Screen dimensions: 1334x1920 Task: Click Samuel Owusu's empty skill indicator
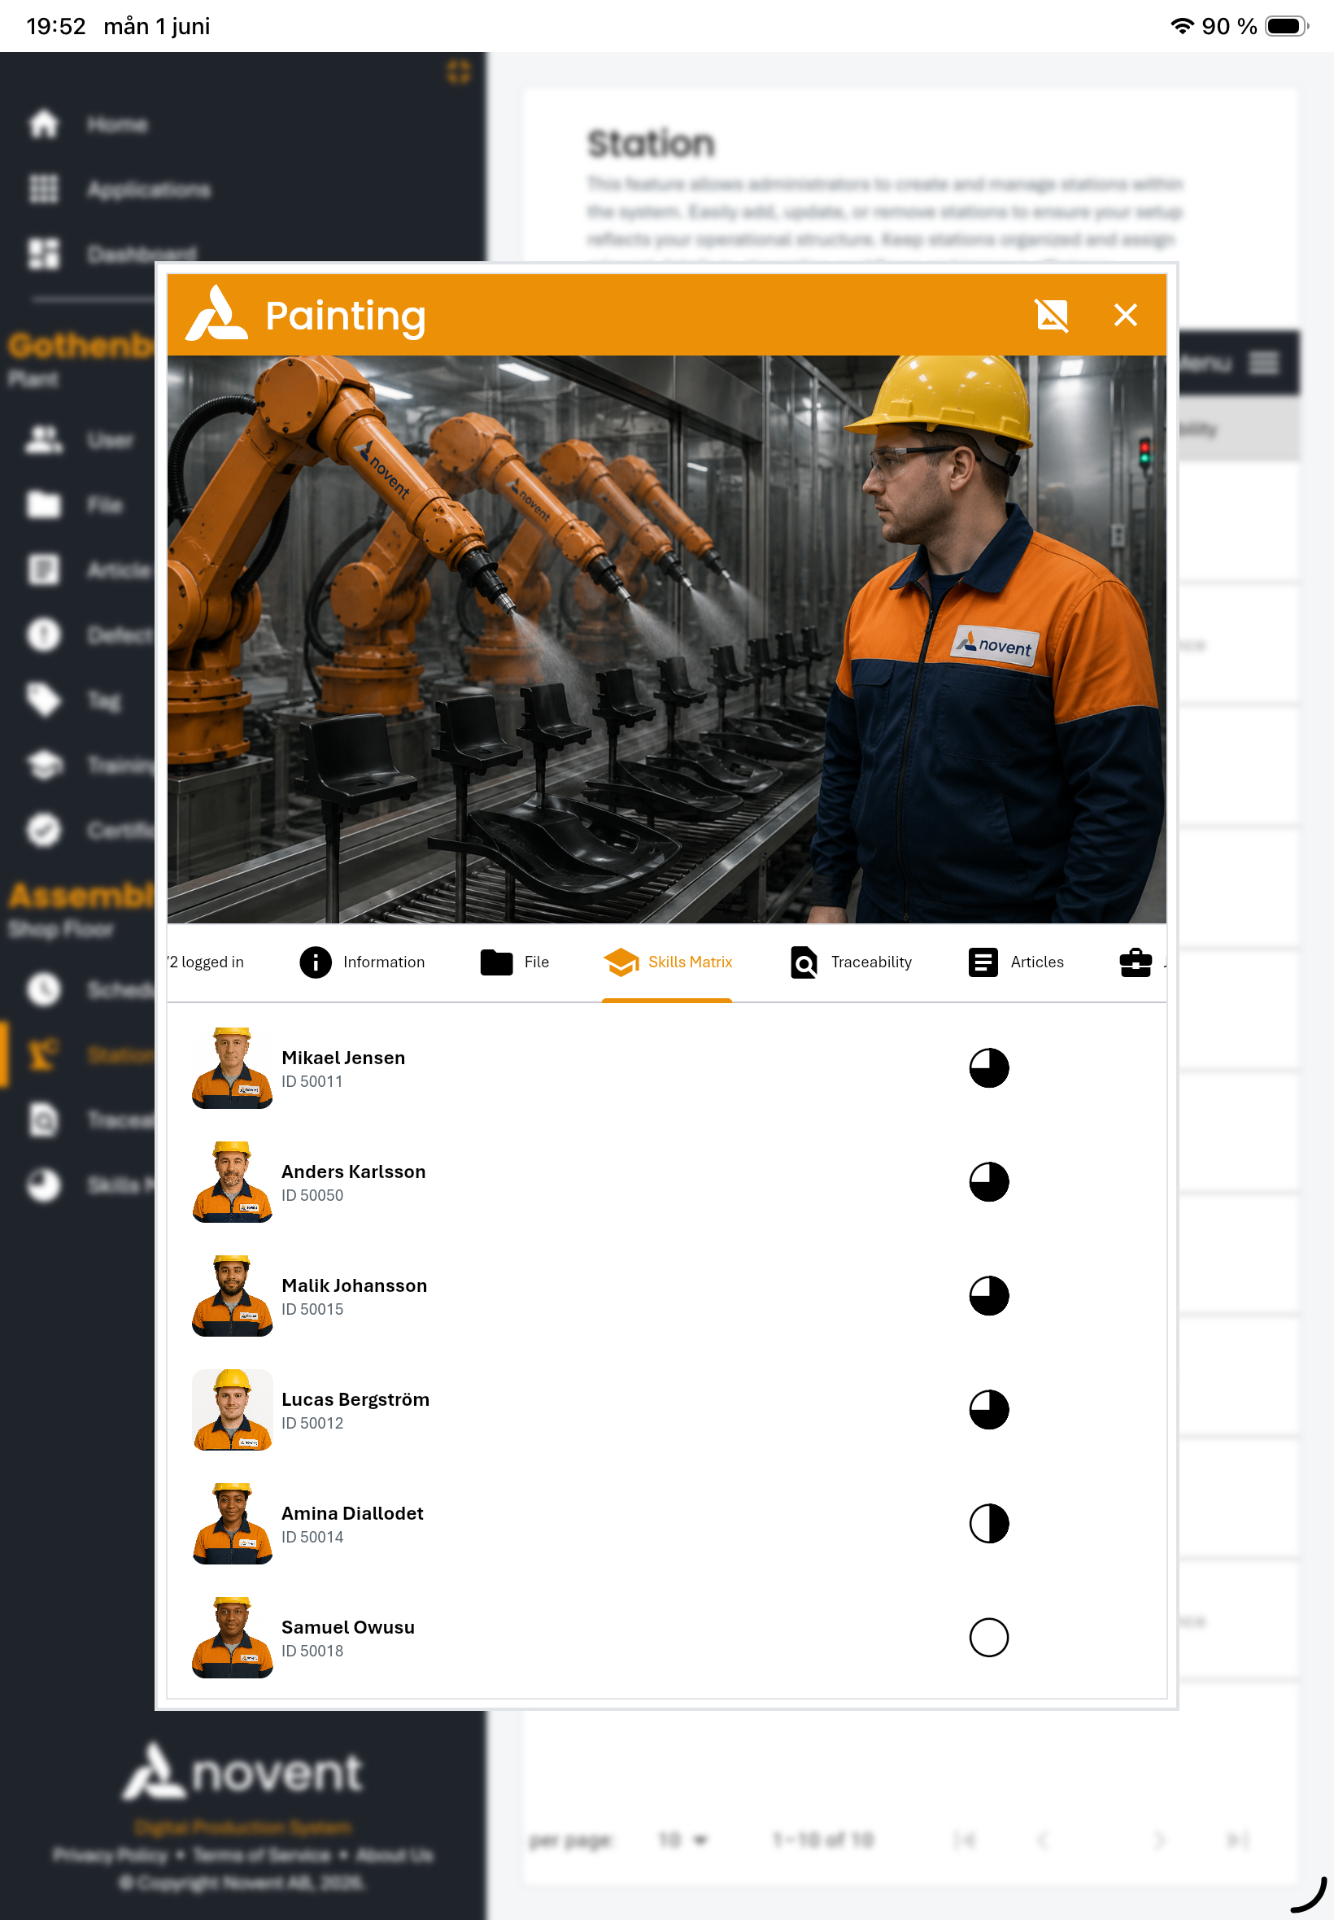(989, 1638)
